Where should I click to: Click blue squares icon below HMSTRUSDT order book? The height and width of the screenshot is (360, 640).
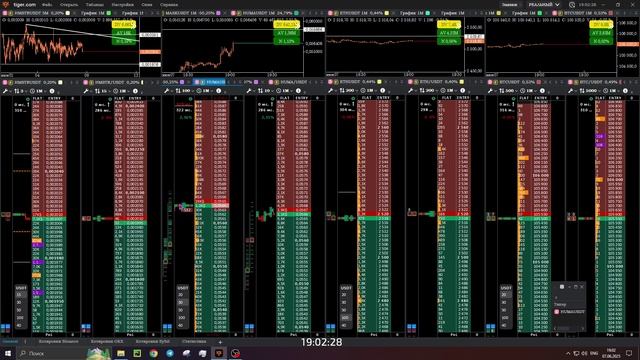[x=5, y=327]
